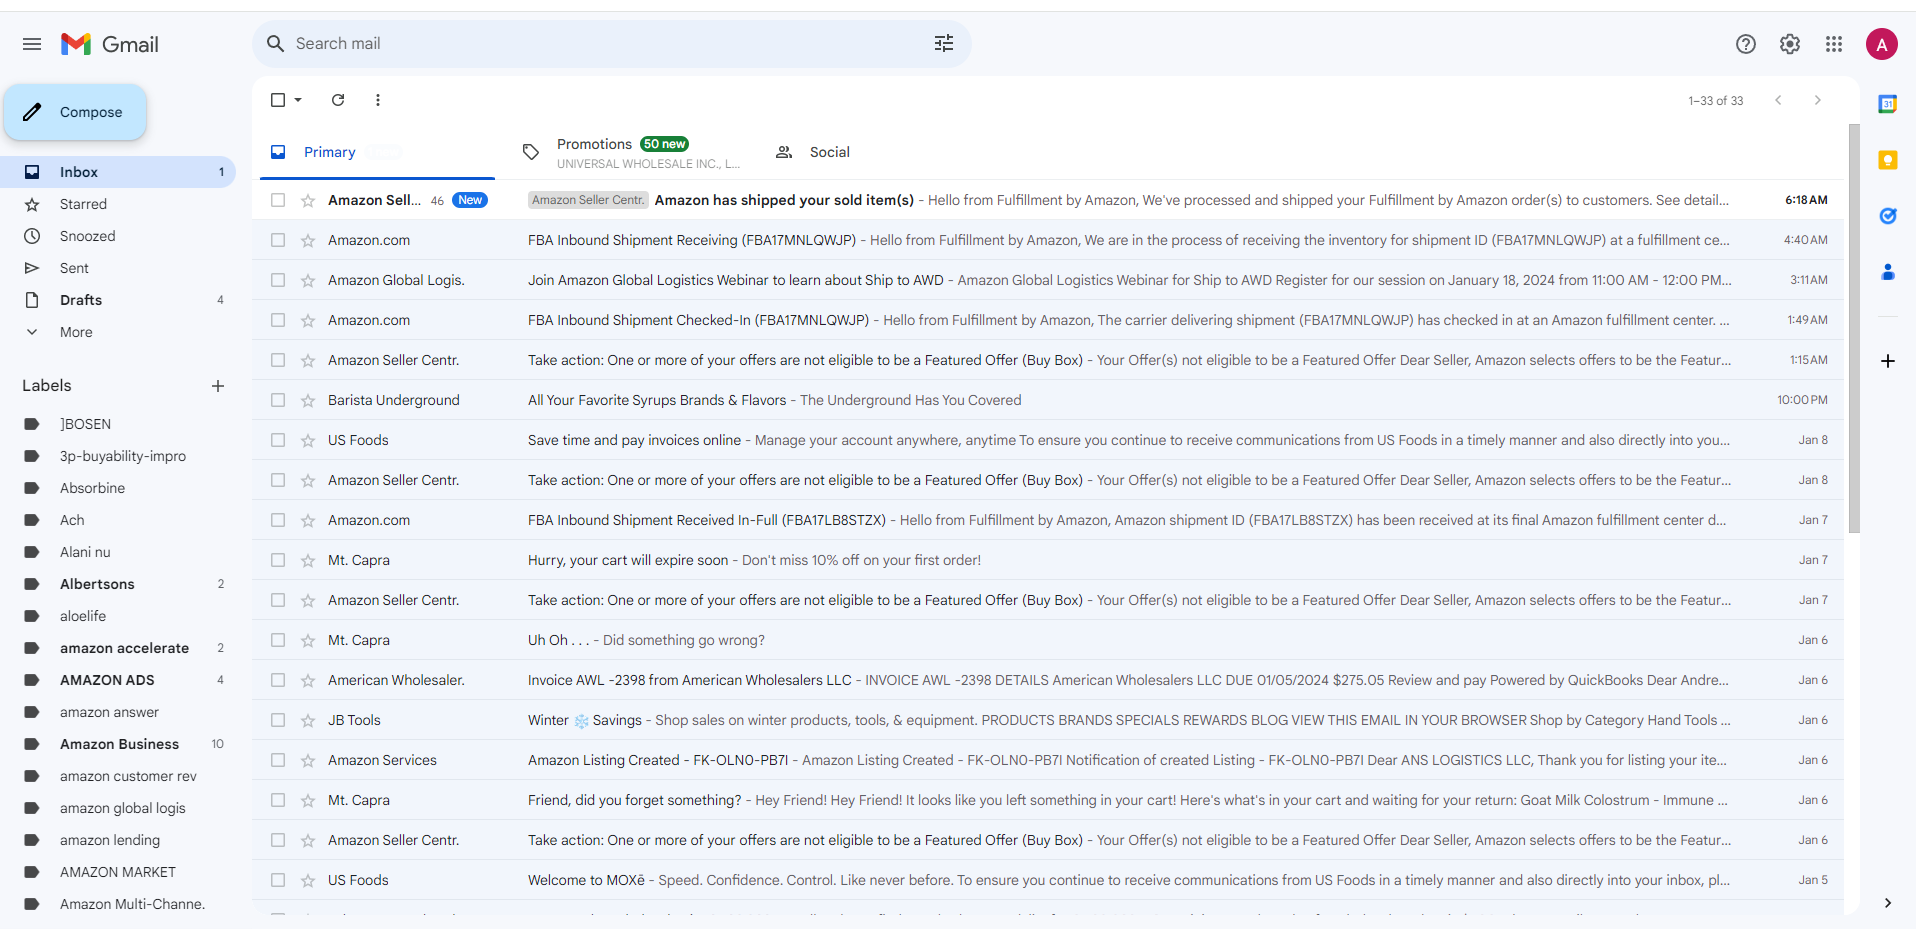Image resolution: width=1916 pixels, height=929 pixels.
Task: Open the Drafts folder
Action: (x=118, y=300)
